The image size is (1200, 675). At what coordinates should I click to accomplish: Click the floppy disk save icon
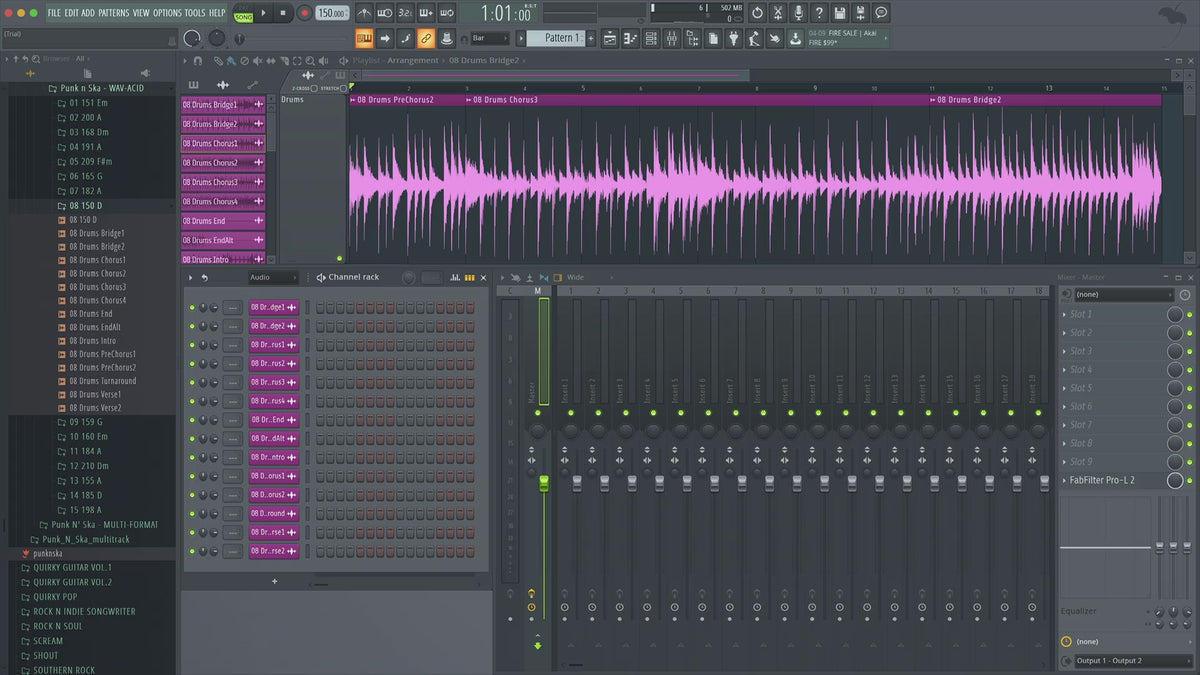[840, 13]
